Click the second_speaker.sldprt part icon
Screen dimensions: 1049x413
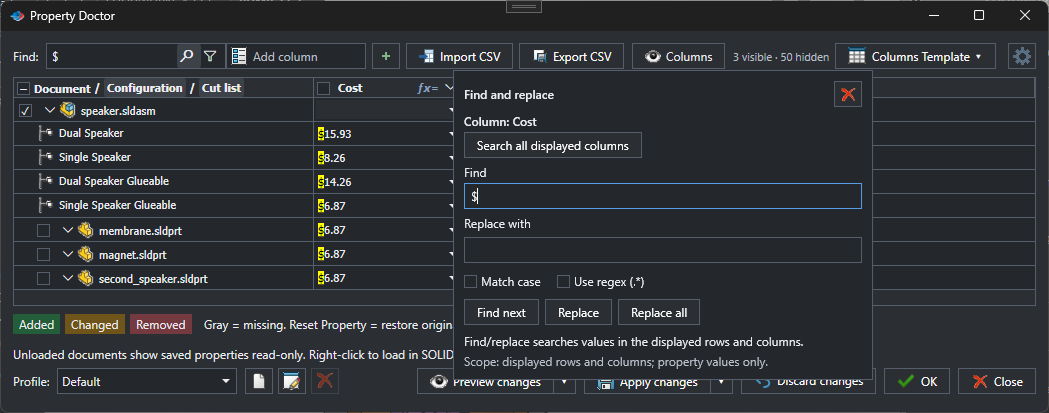(x=85, y=278)
